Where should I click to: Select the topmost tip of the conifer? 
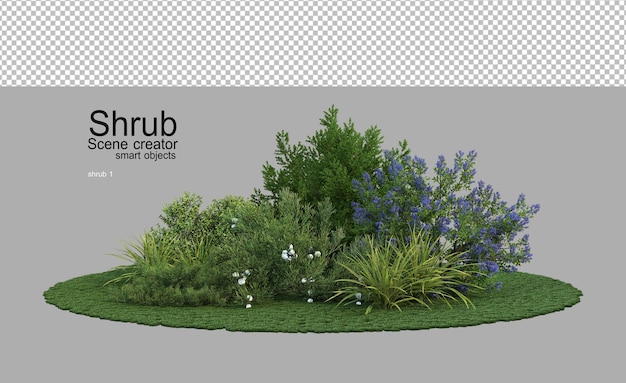click(333, 108)
